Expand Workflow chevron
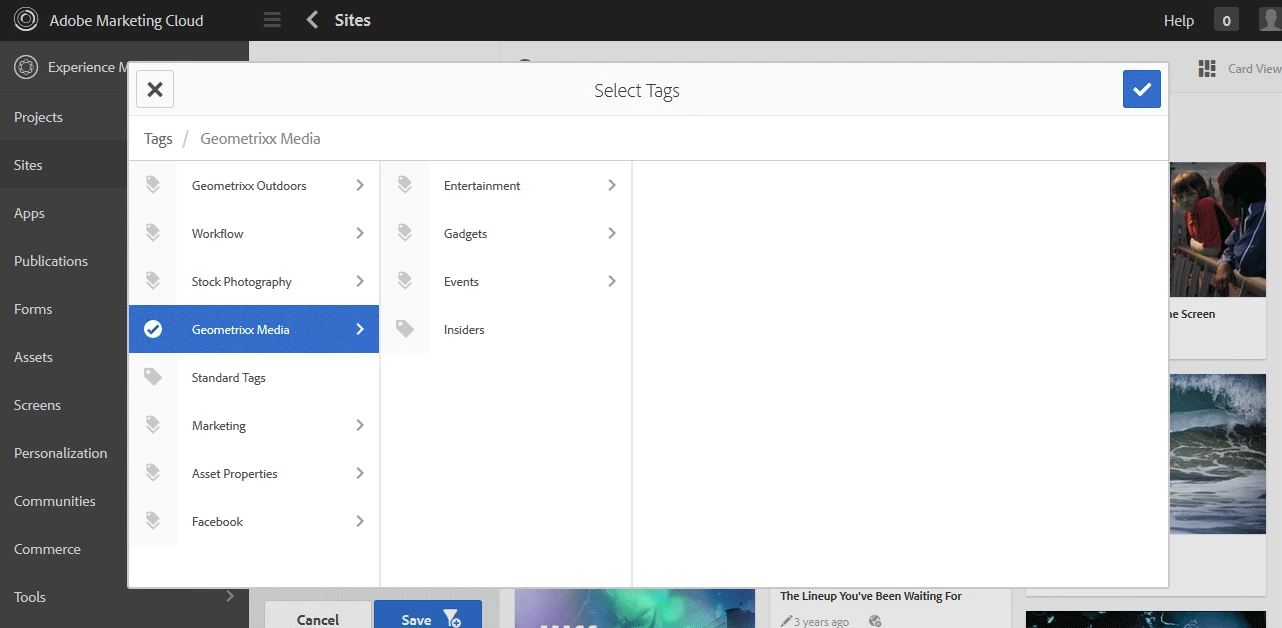The width and height of the screenshot is (1282, 628). coord(360,233)
